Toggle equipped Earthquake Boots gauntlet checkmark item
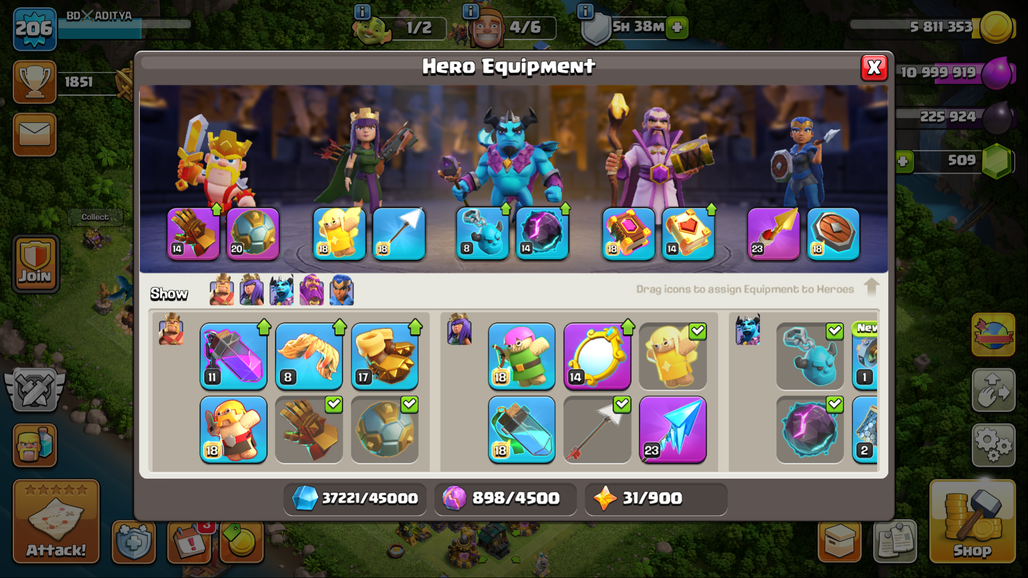This screenshot has height=578, width=1028. [x=309, y=429]
